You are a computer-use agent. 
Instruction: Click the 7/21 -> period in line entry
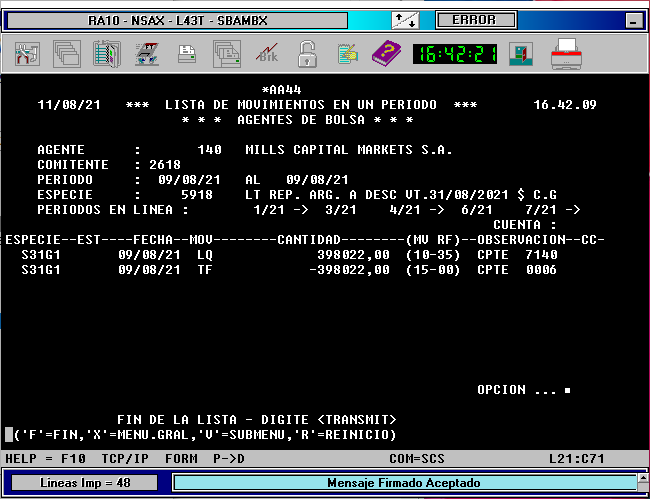[x=553, y=210]
